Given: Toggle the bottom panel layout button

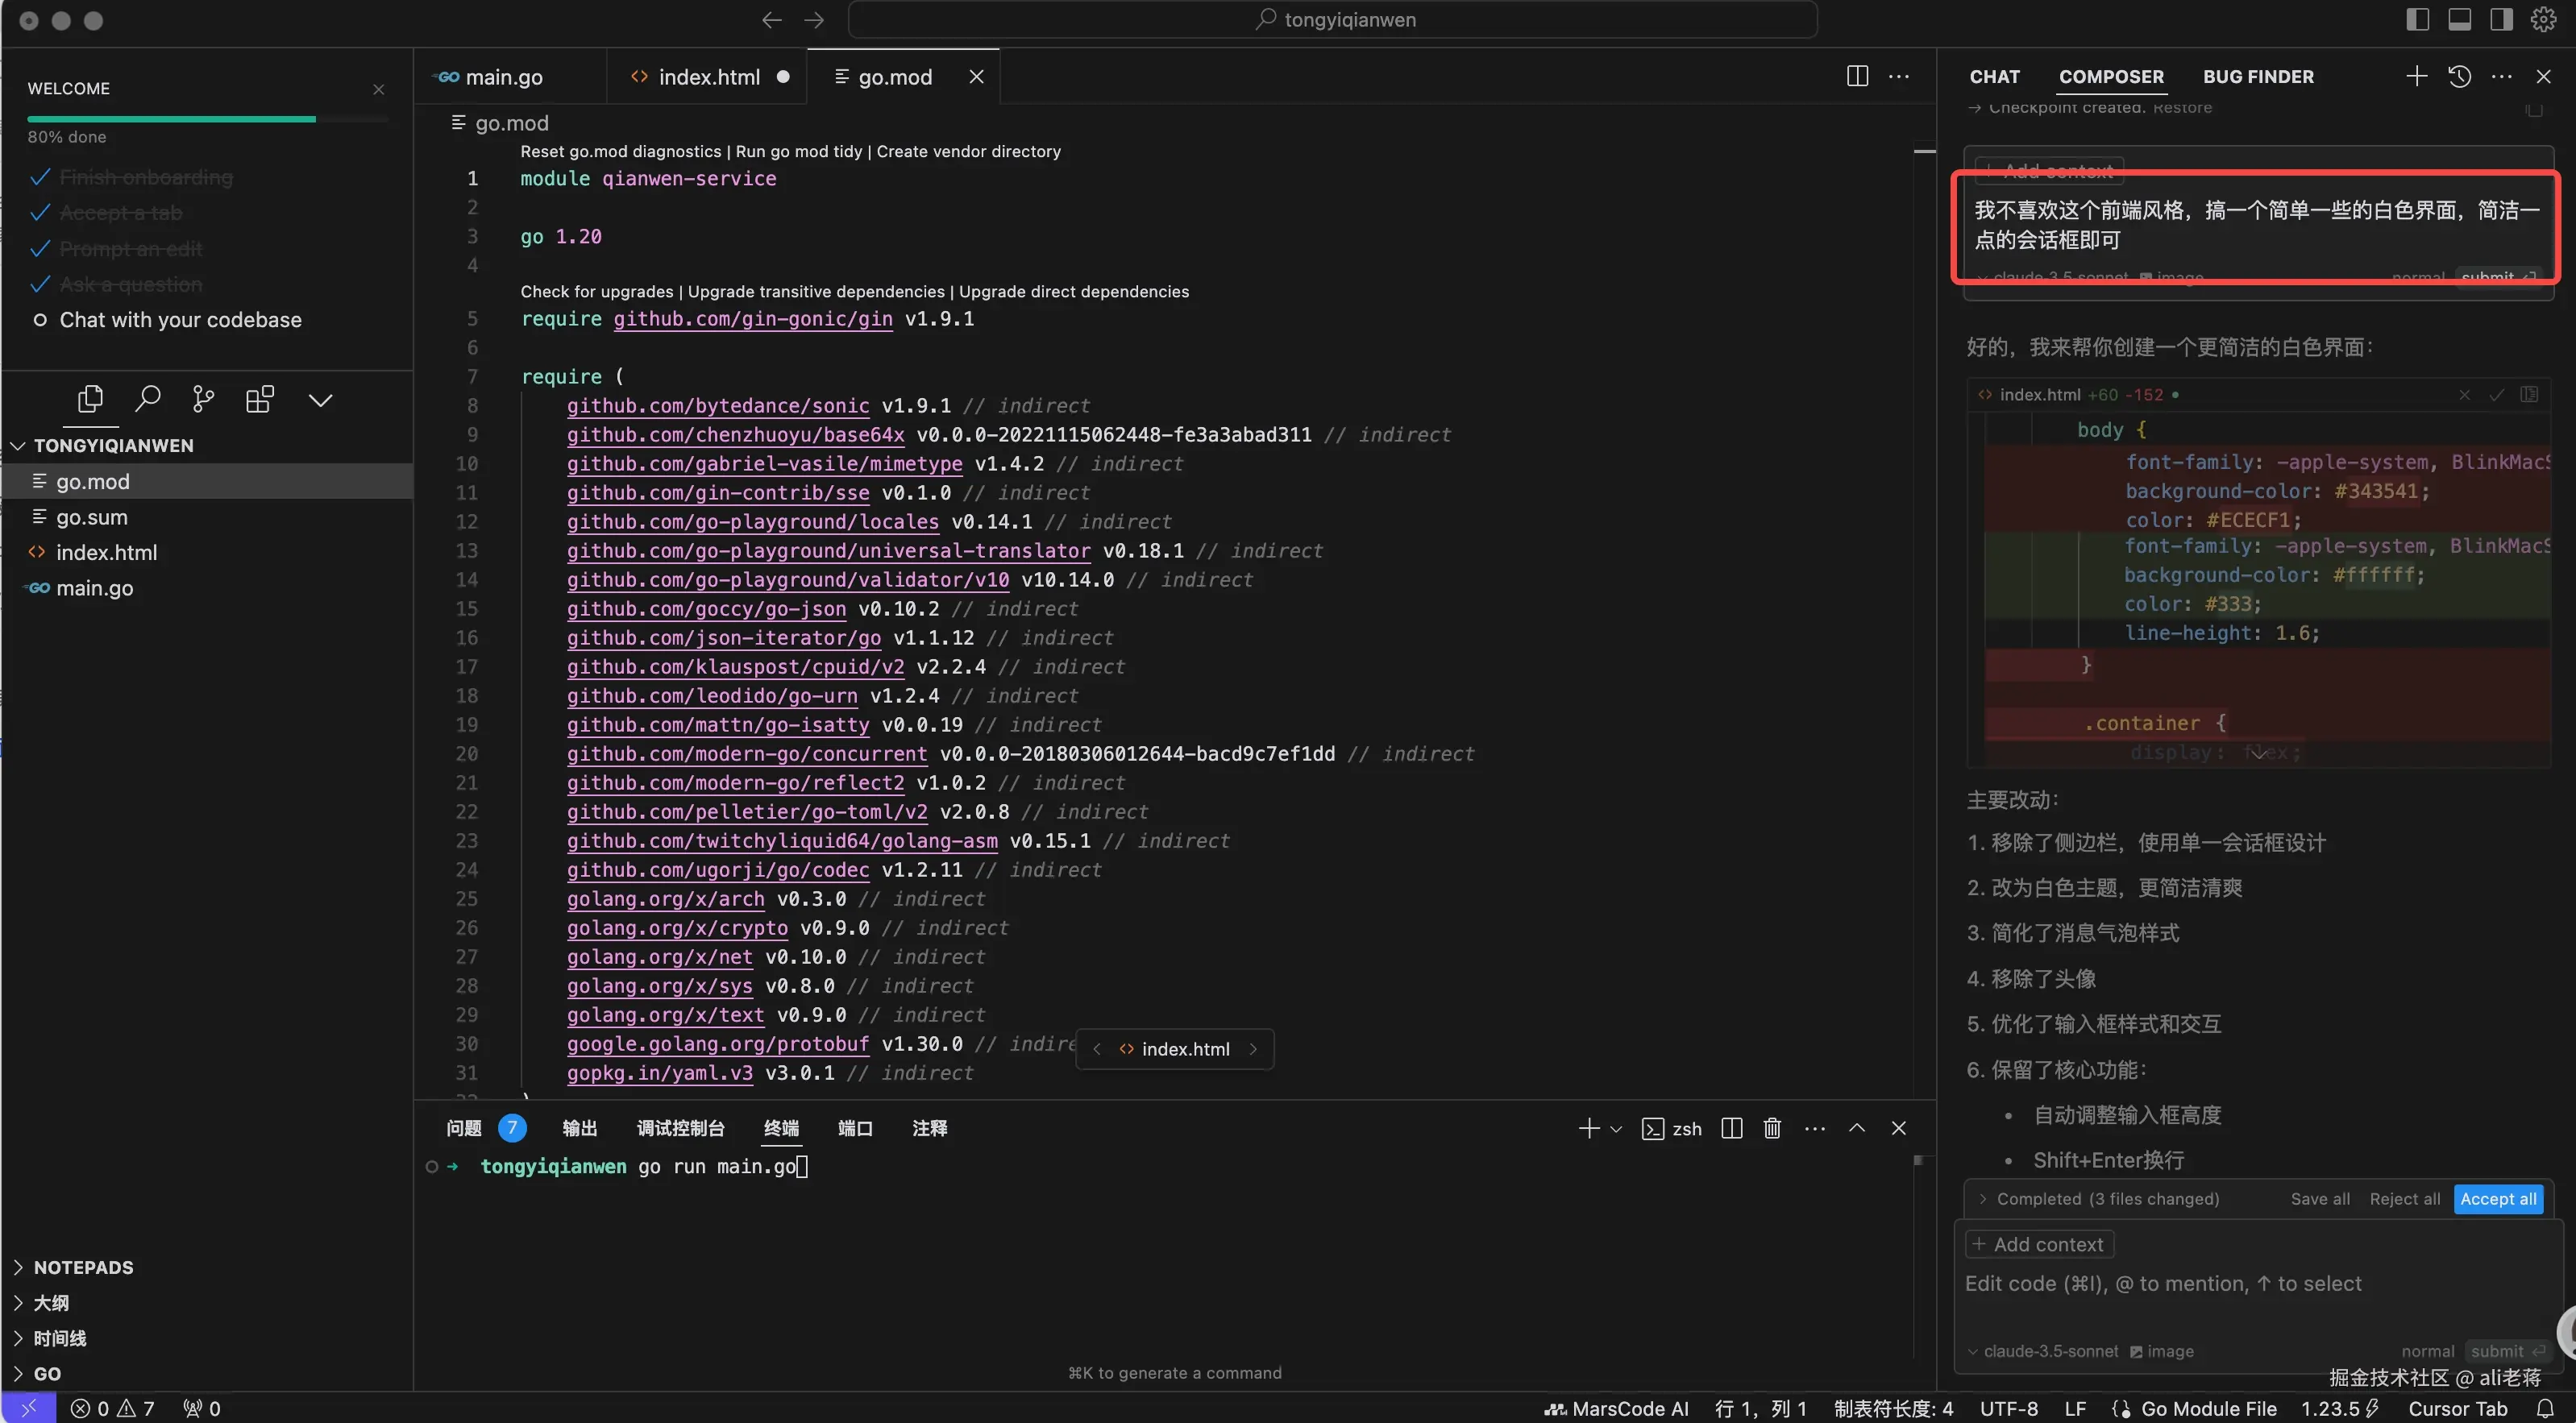Looking at the screenshot, I should pos(2459,19).
